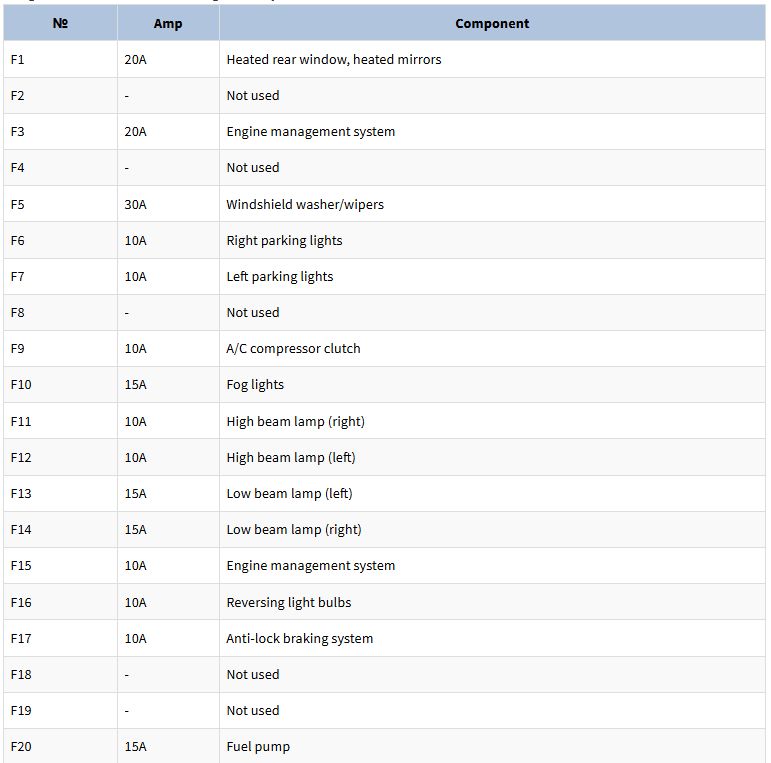Click the F20 fuse number cell
Screen dimensions: 771x763
tap(60, 746)
